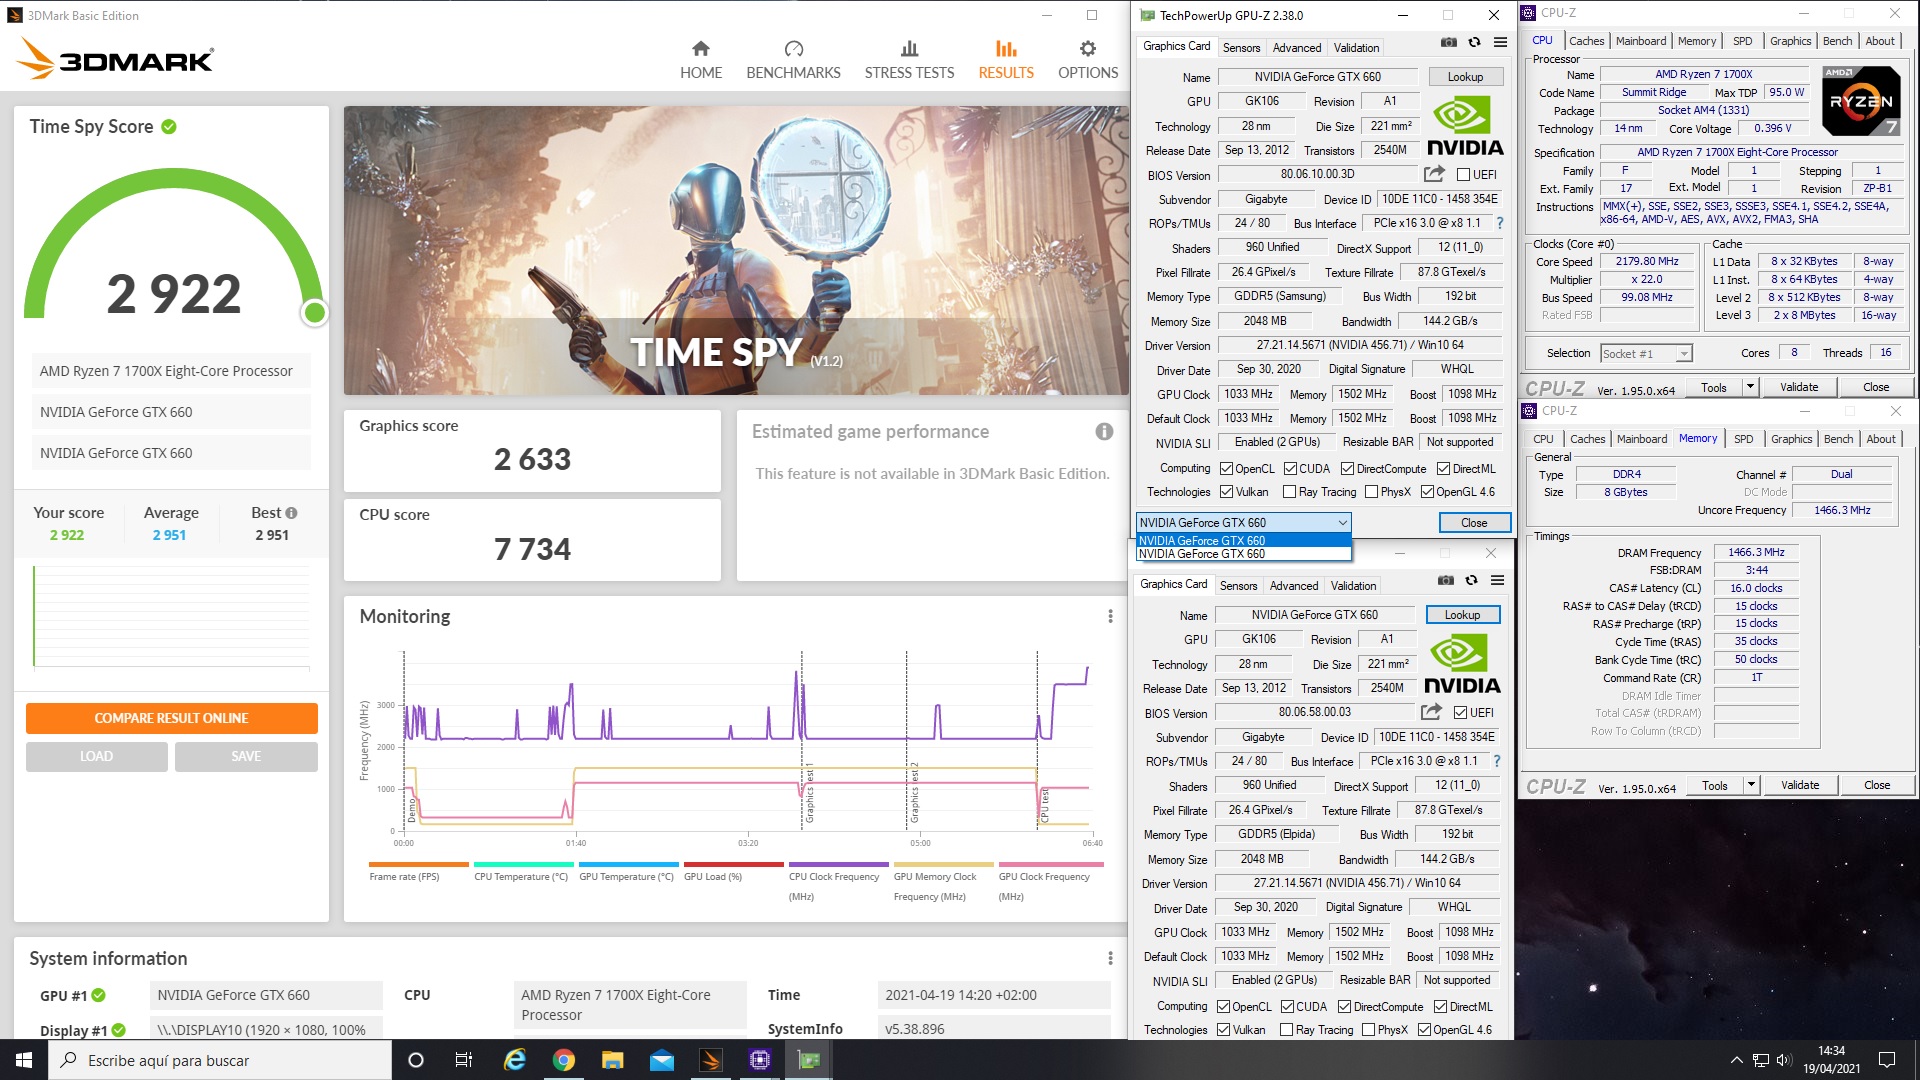Take screenshot with upper GPU-Z camera icon

point(1448,42)
